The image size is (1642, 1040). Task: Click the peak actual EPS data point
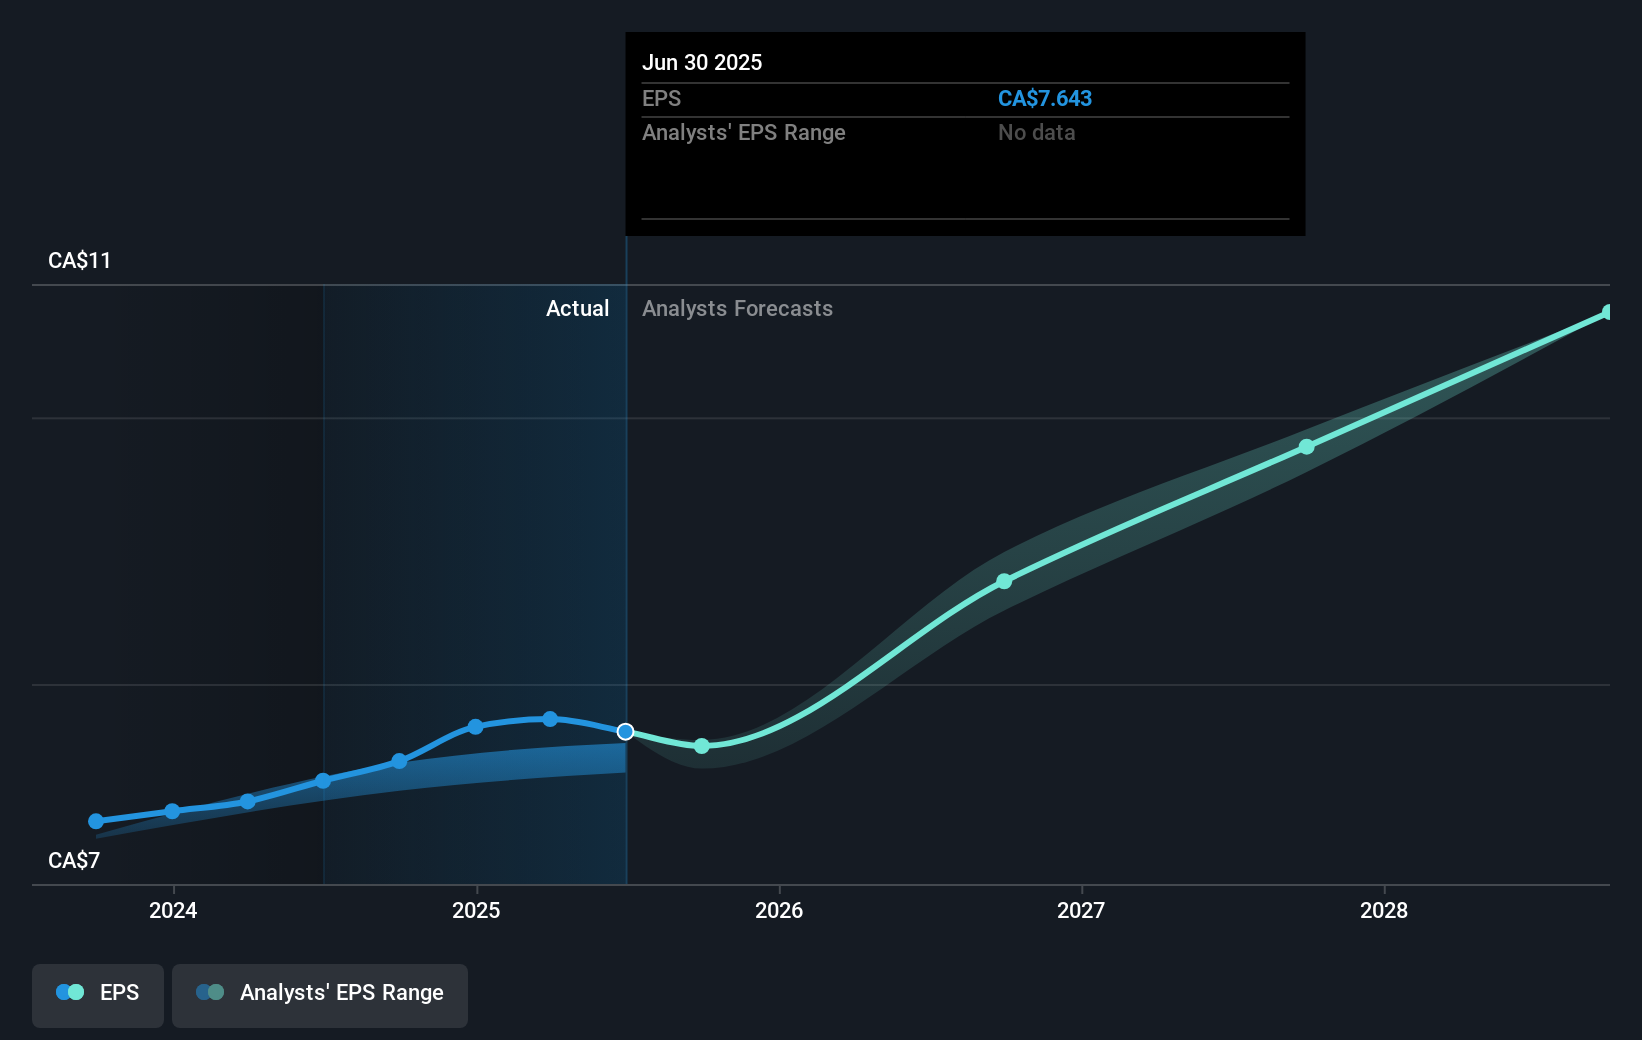coord(549,718)
